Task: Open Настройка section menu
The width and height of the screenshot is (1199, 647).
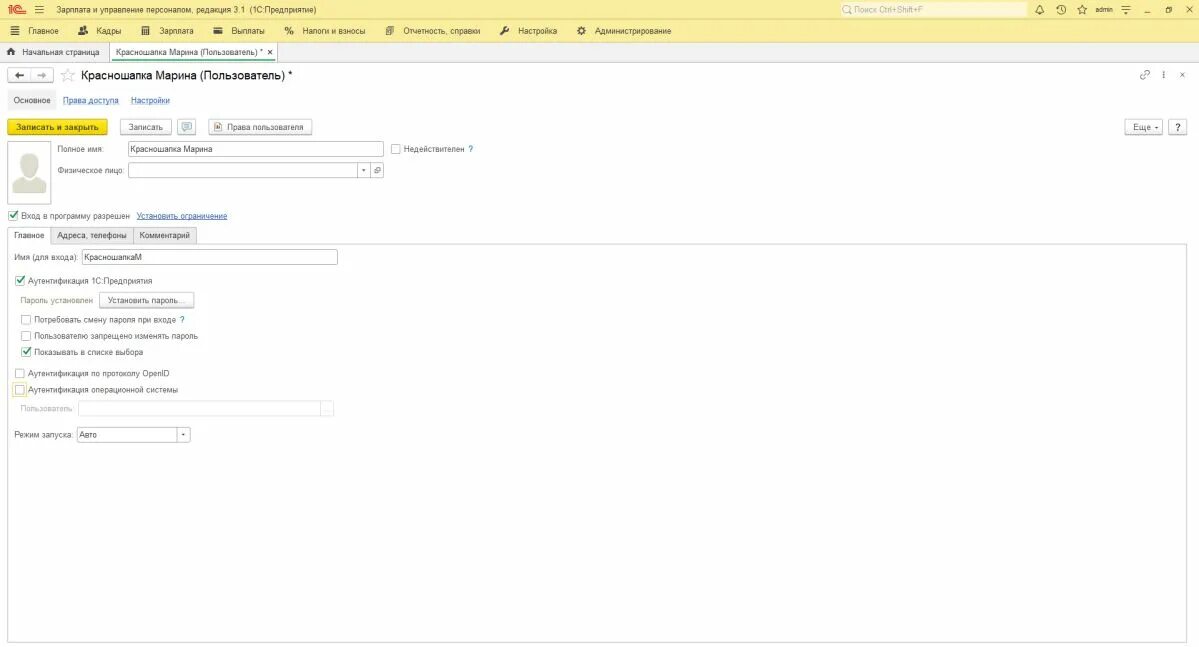Action: click(x=528, y=31)
